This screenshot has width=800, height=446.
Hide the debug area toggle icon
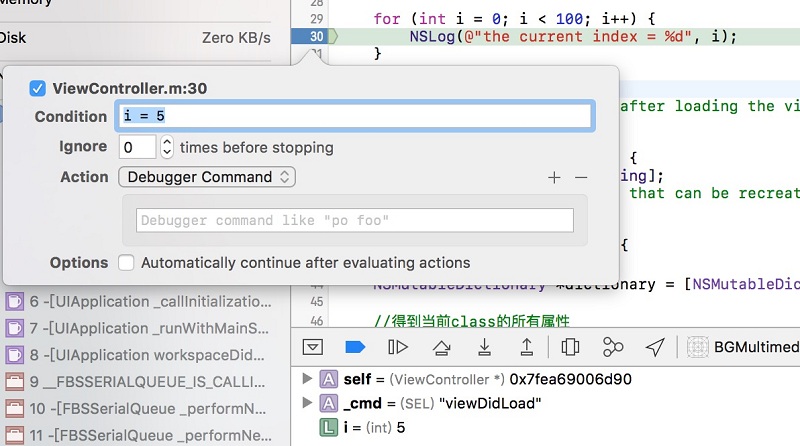coord(313,347)
